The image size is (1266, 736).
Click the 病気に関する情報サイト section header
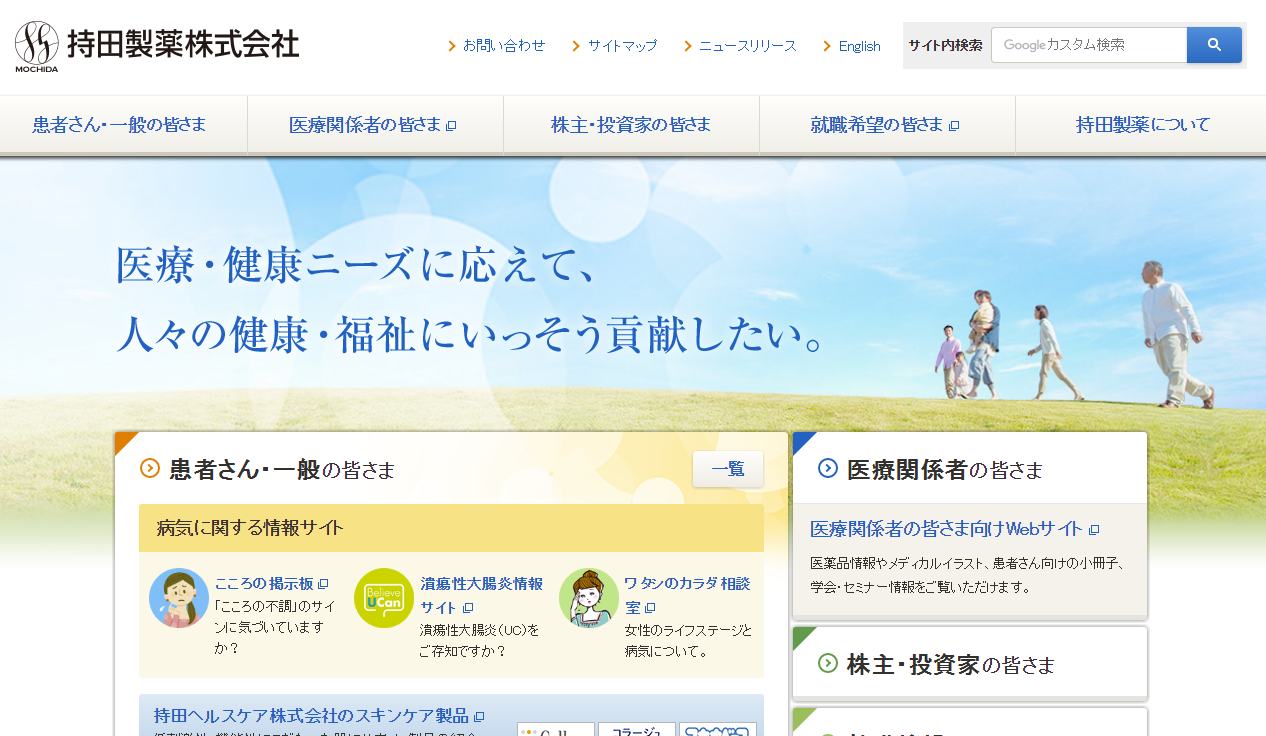click(451, 528)
